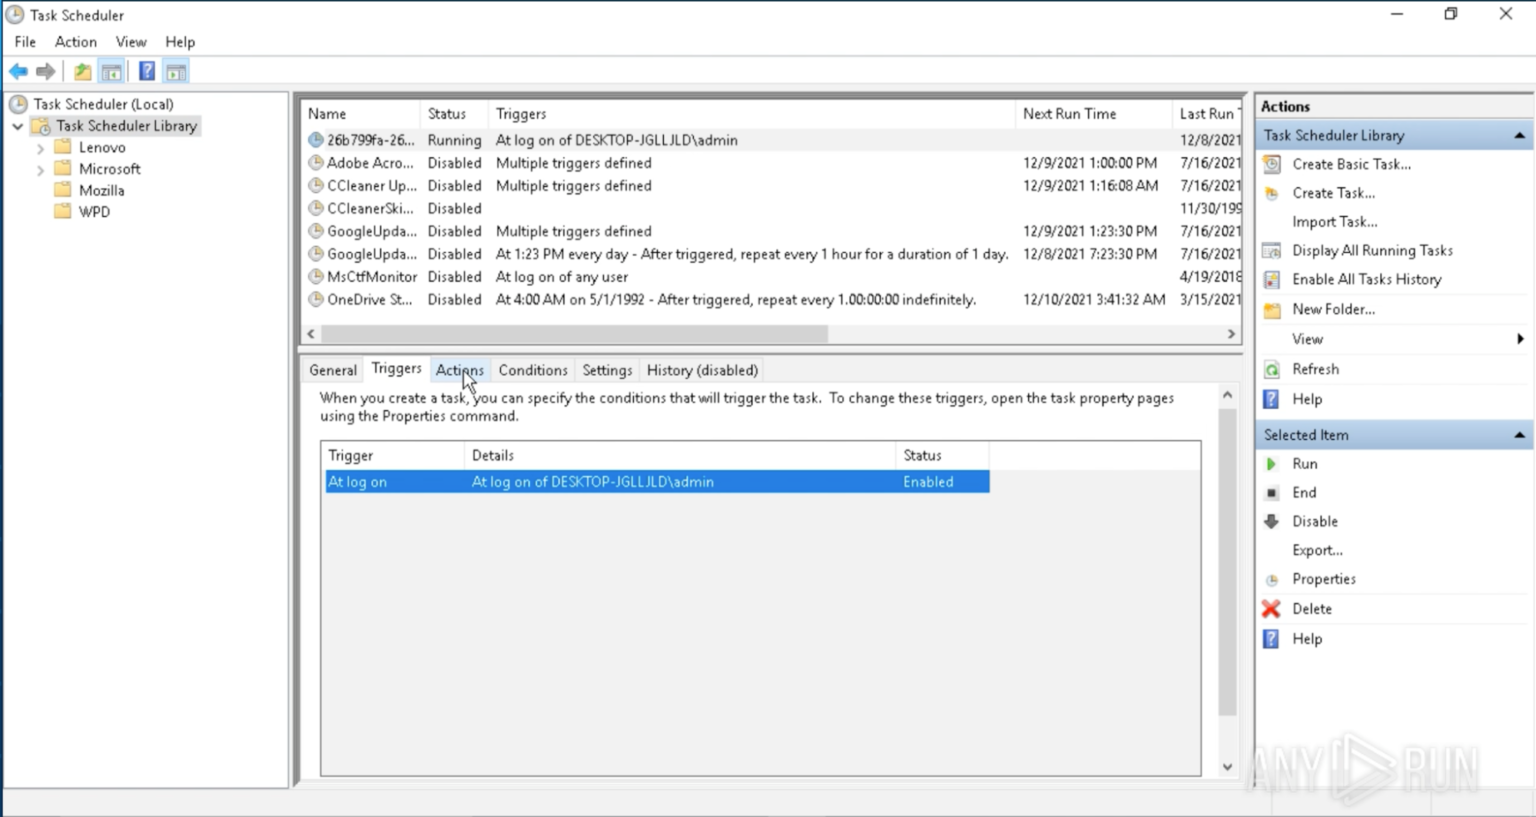Expand the Lenovo folder node

41,148
